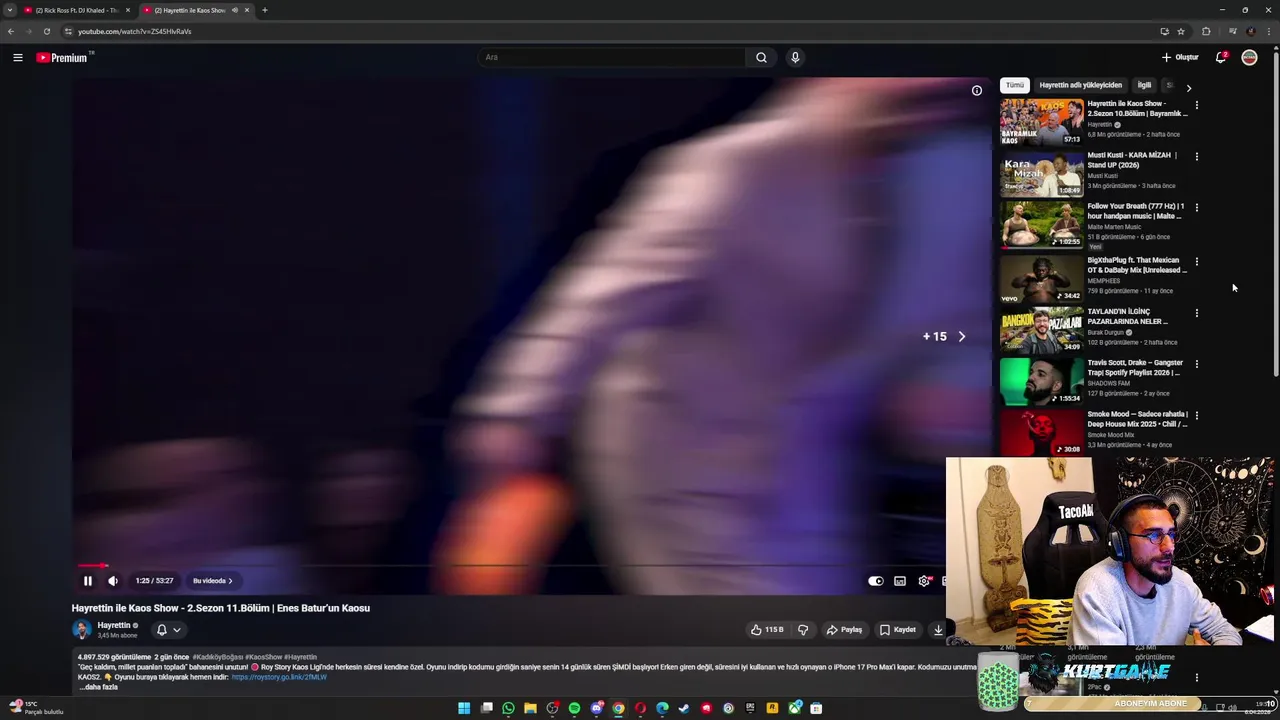Expand description with '...daha fazla'

98,687
